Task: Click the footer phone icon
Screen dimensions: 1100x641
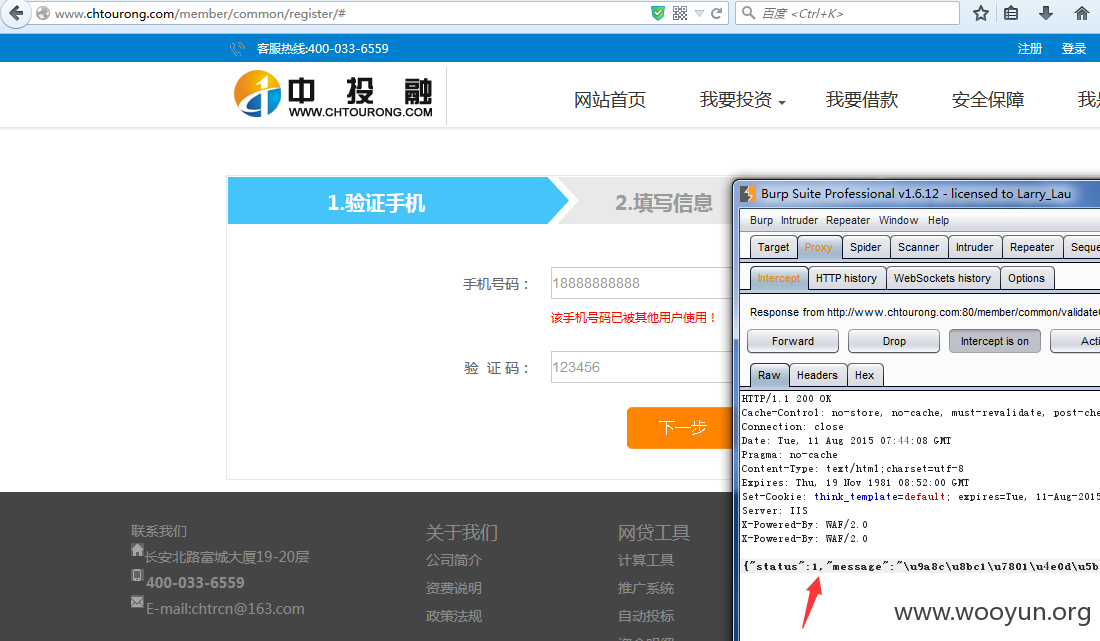Action: [x=137, y=575]
